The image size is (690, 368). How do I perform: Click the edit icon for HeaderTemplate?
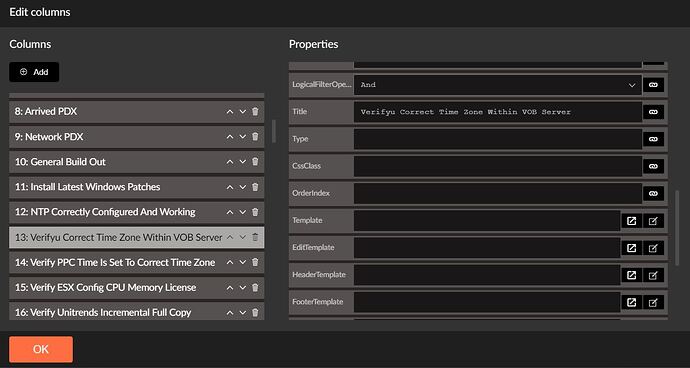click(x=653, y=275)
